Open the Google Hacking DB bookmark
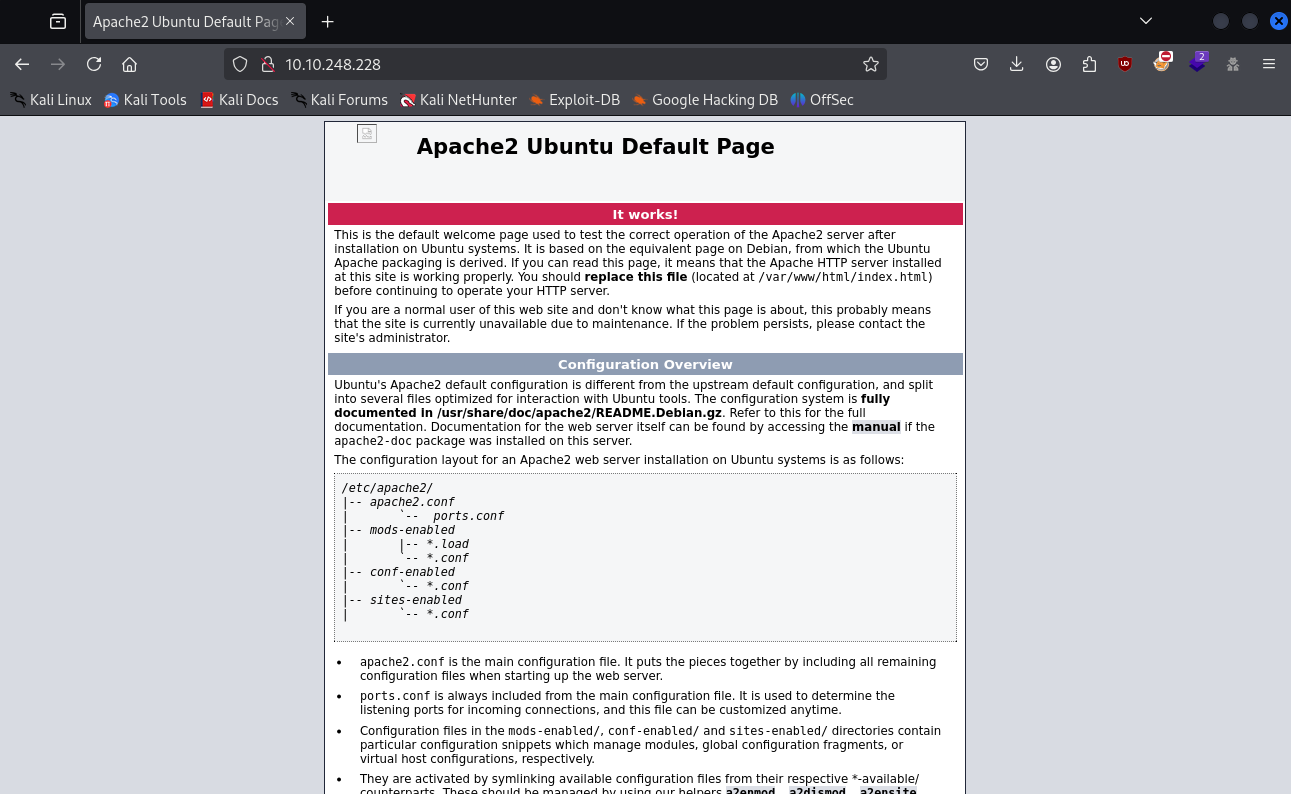 tap(705, 100)
